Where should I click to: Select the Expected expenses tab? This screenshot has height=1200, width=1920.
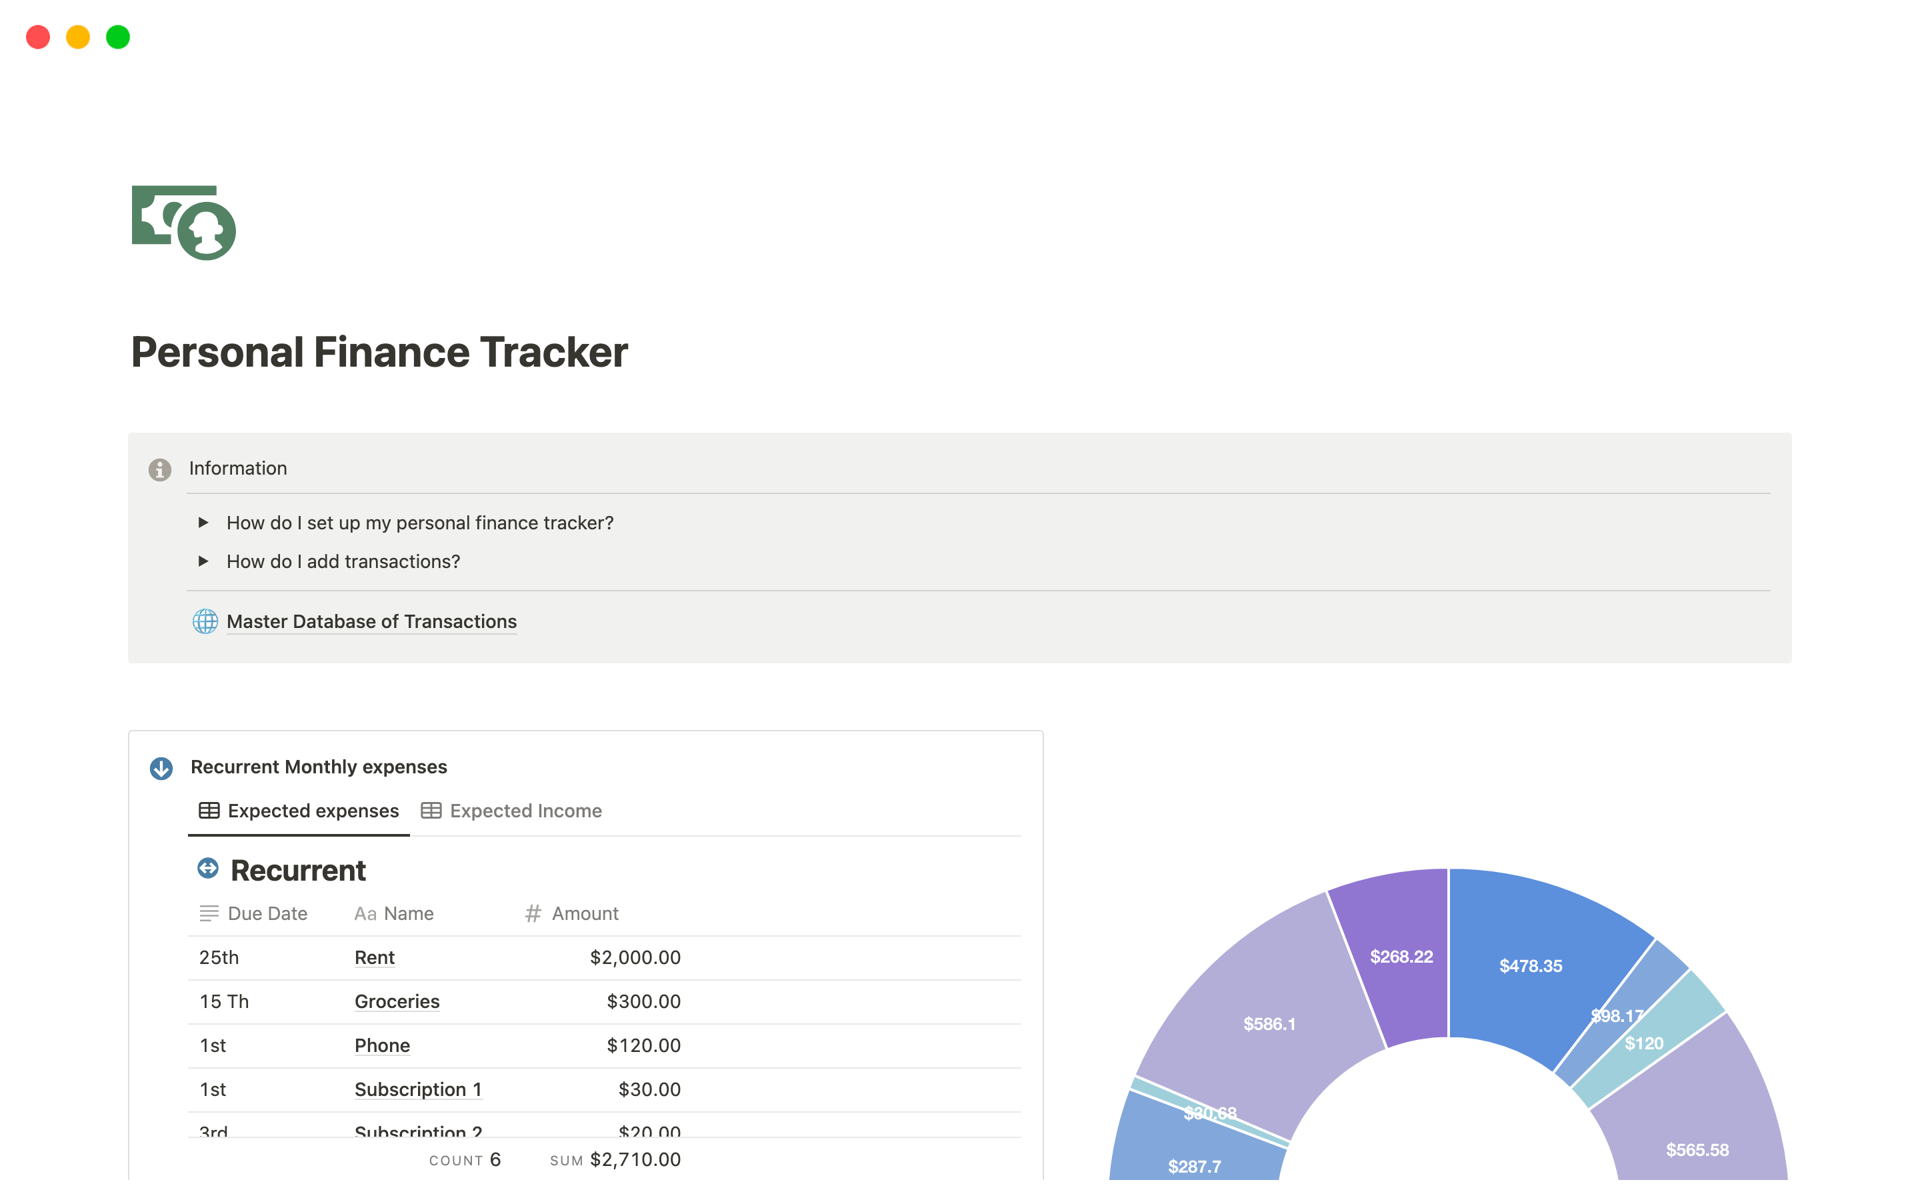tap(312, 811)
